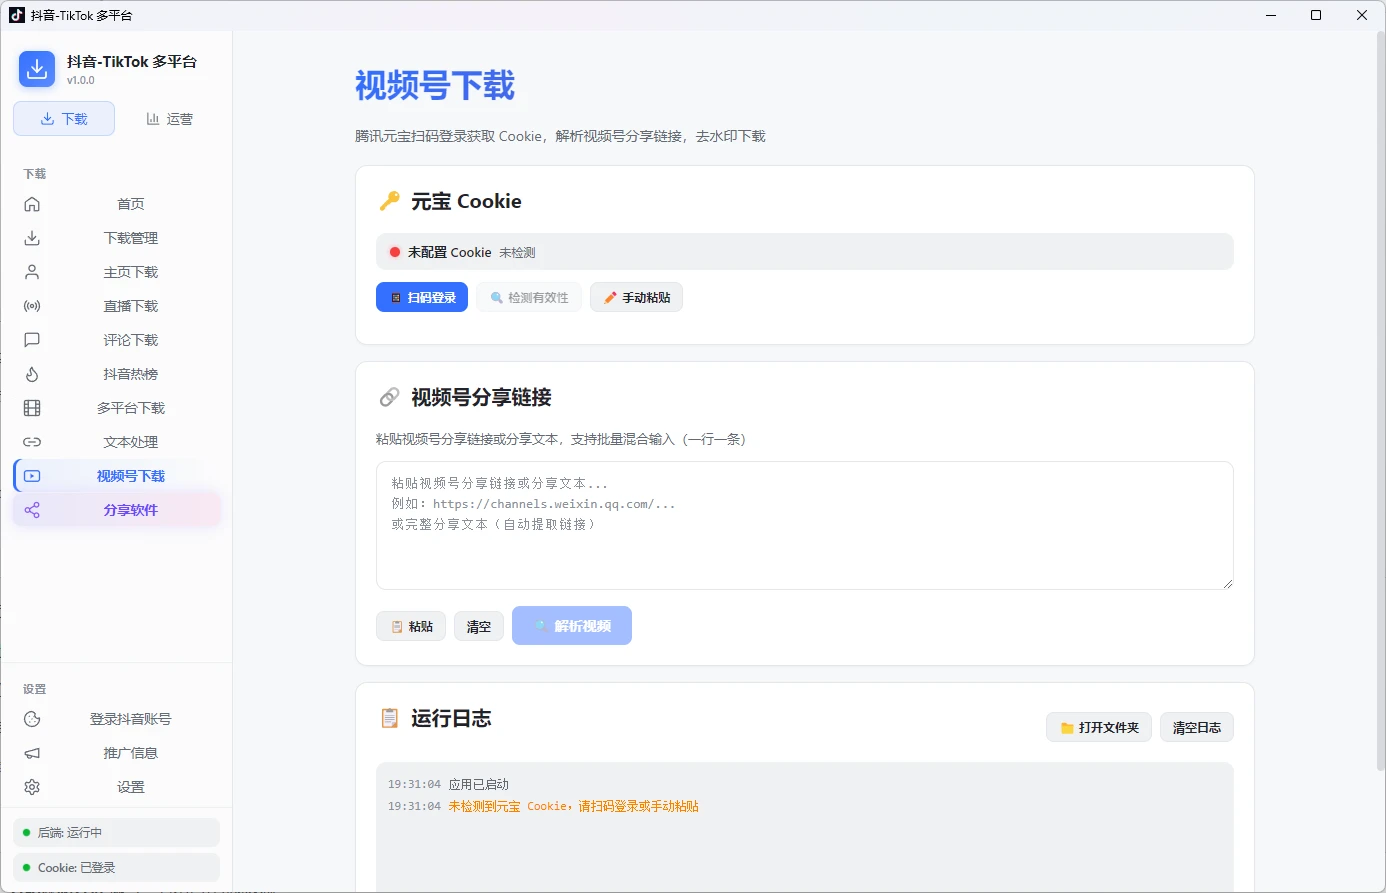Maximize the application window

tap(1316, 15)
